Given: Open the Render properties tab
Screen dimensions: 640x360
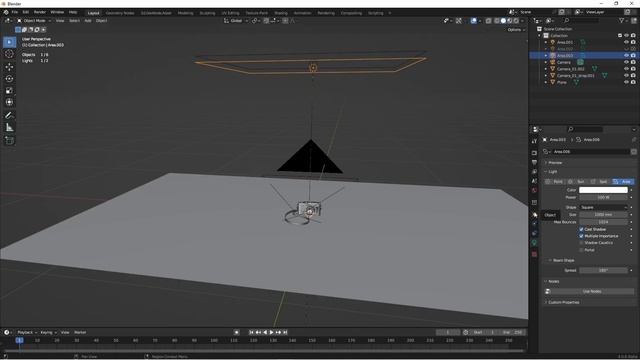Looking at the screenshot, I should tap(534, 153).
